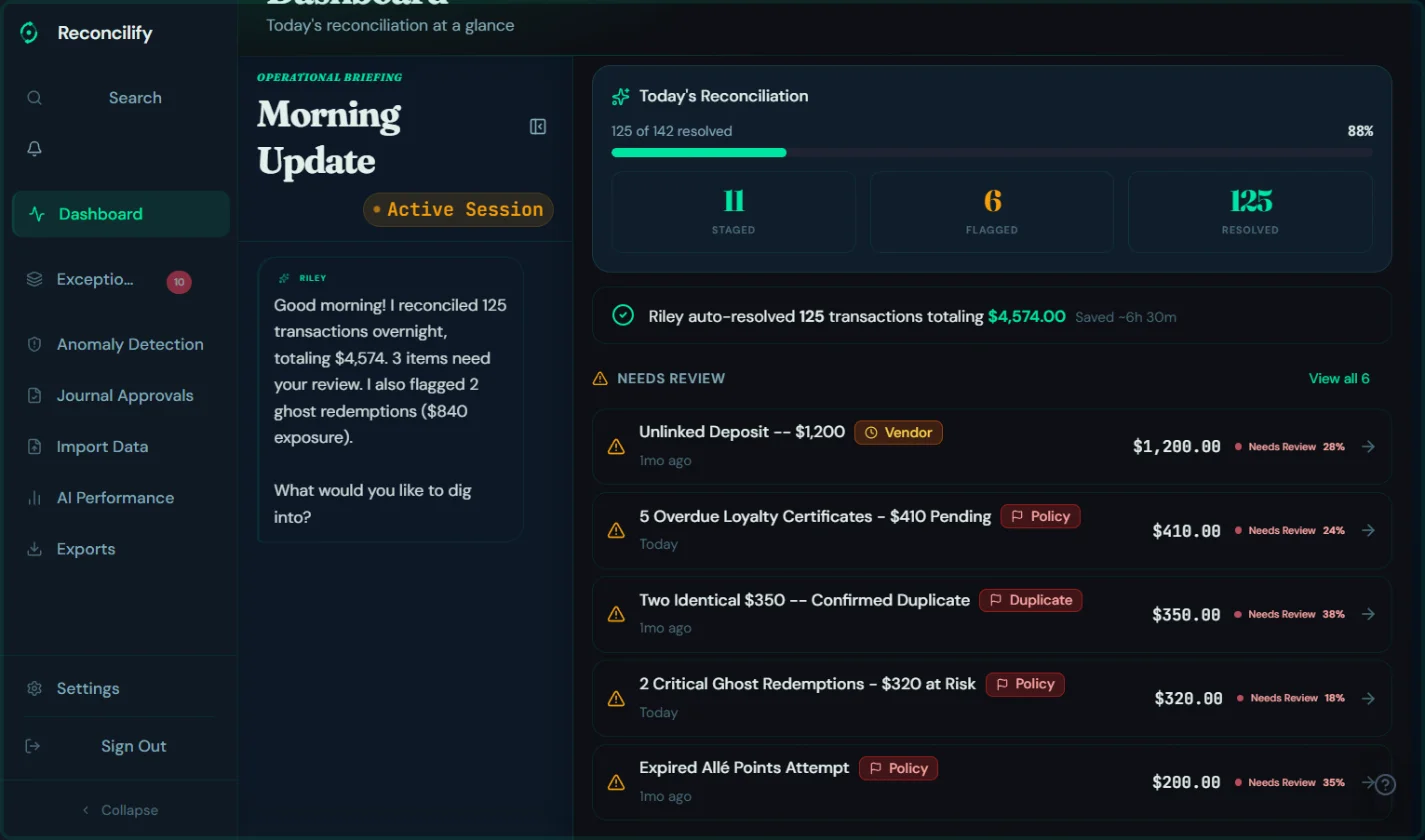1425x840 pixels.
Task: Switch to the Dashboard section
Action: pyautogui.click(x=100, y=213)
